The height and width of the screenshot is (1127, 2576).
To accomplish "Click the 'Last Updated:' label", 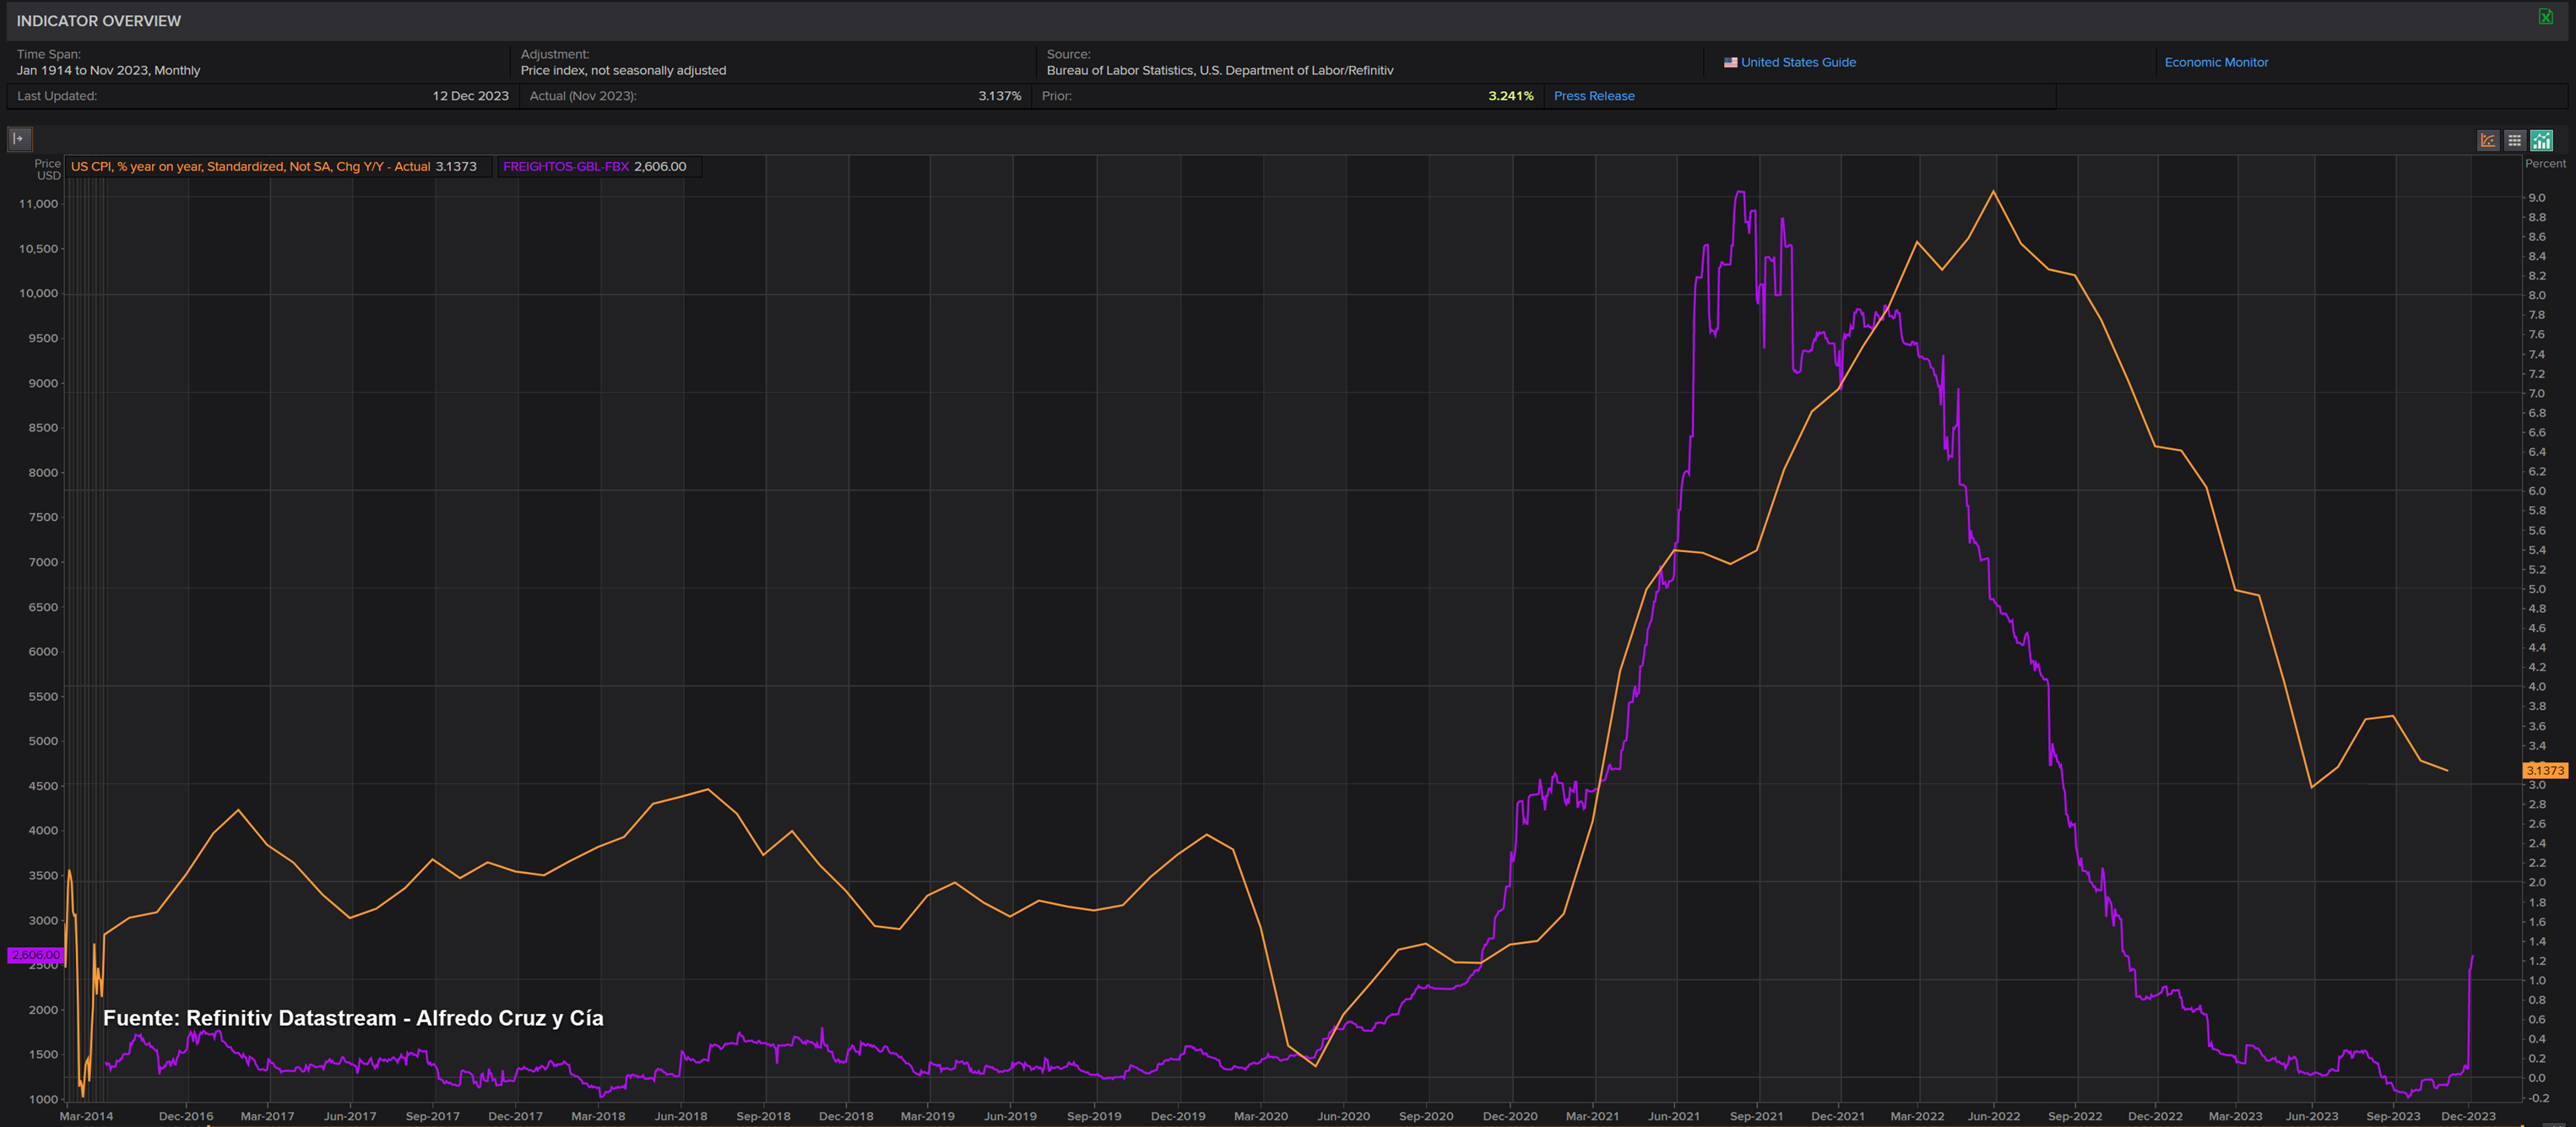I will coord(57,96).
